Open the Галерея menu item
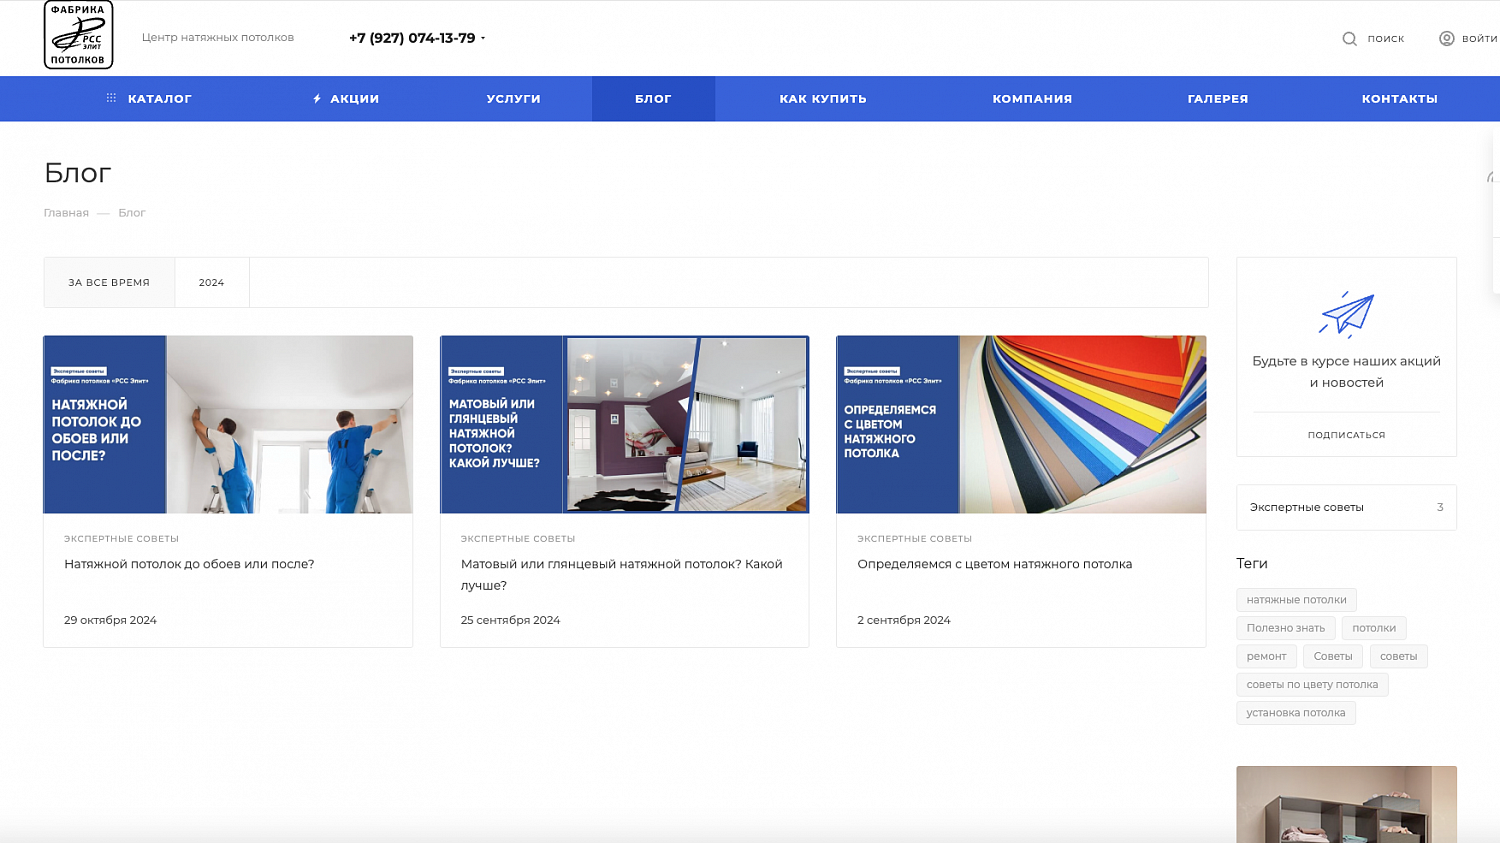The image size is (1500, 843). coord(1218,99)
